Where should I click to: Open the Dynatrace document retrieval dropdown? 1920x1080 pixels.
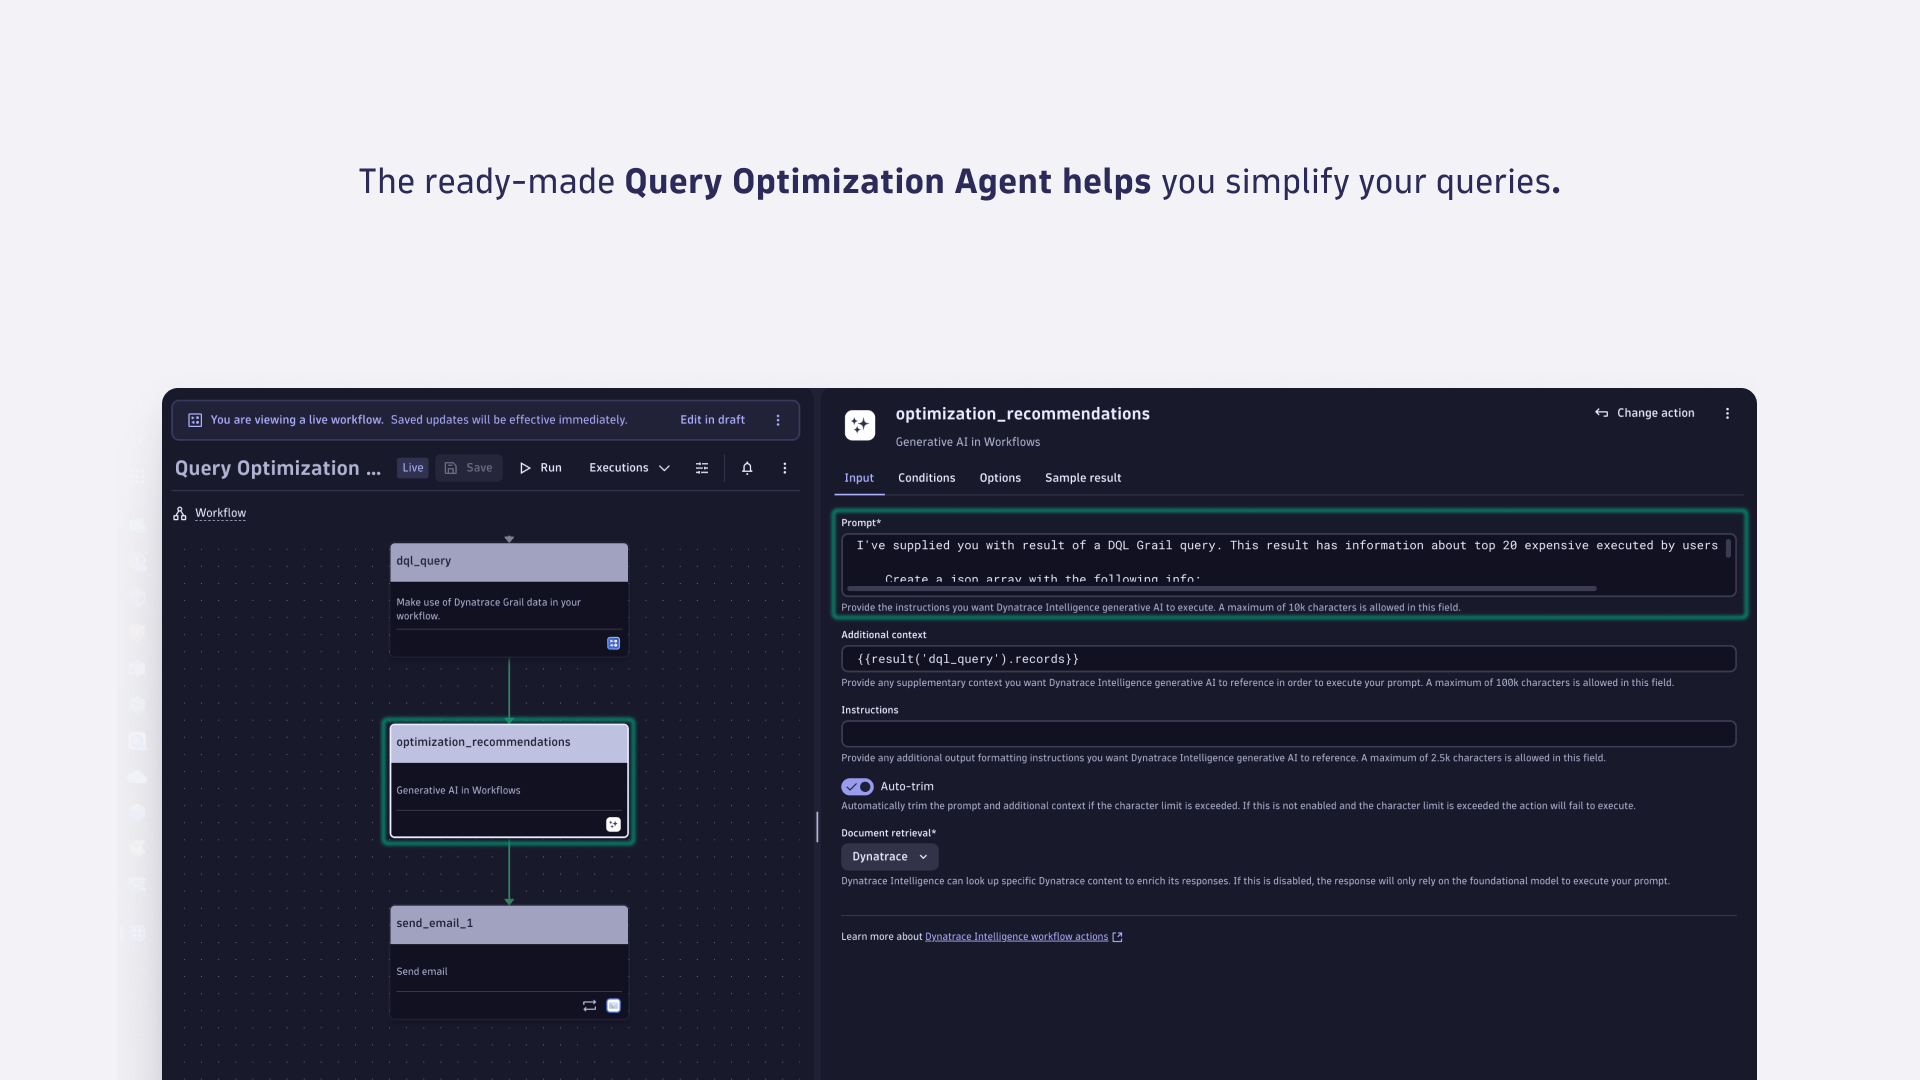888,856
